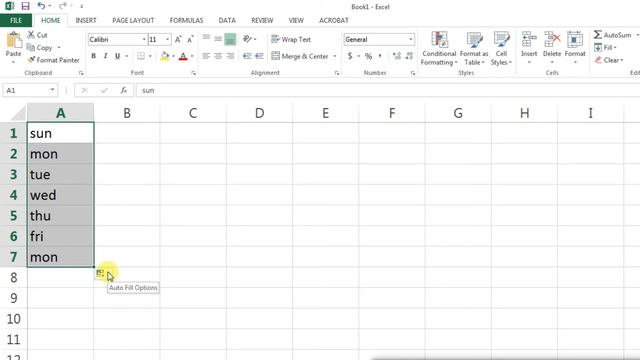
Task: Click inside the formula bar showing sun
Action: [388, 90]
